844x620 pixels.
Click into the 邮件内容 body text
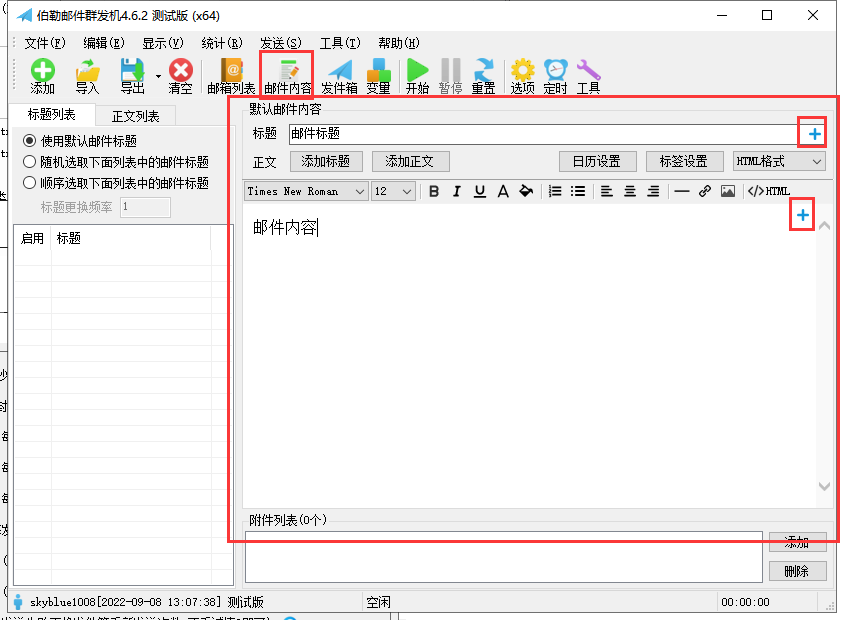click(285, 228)
